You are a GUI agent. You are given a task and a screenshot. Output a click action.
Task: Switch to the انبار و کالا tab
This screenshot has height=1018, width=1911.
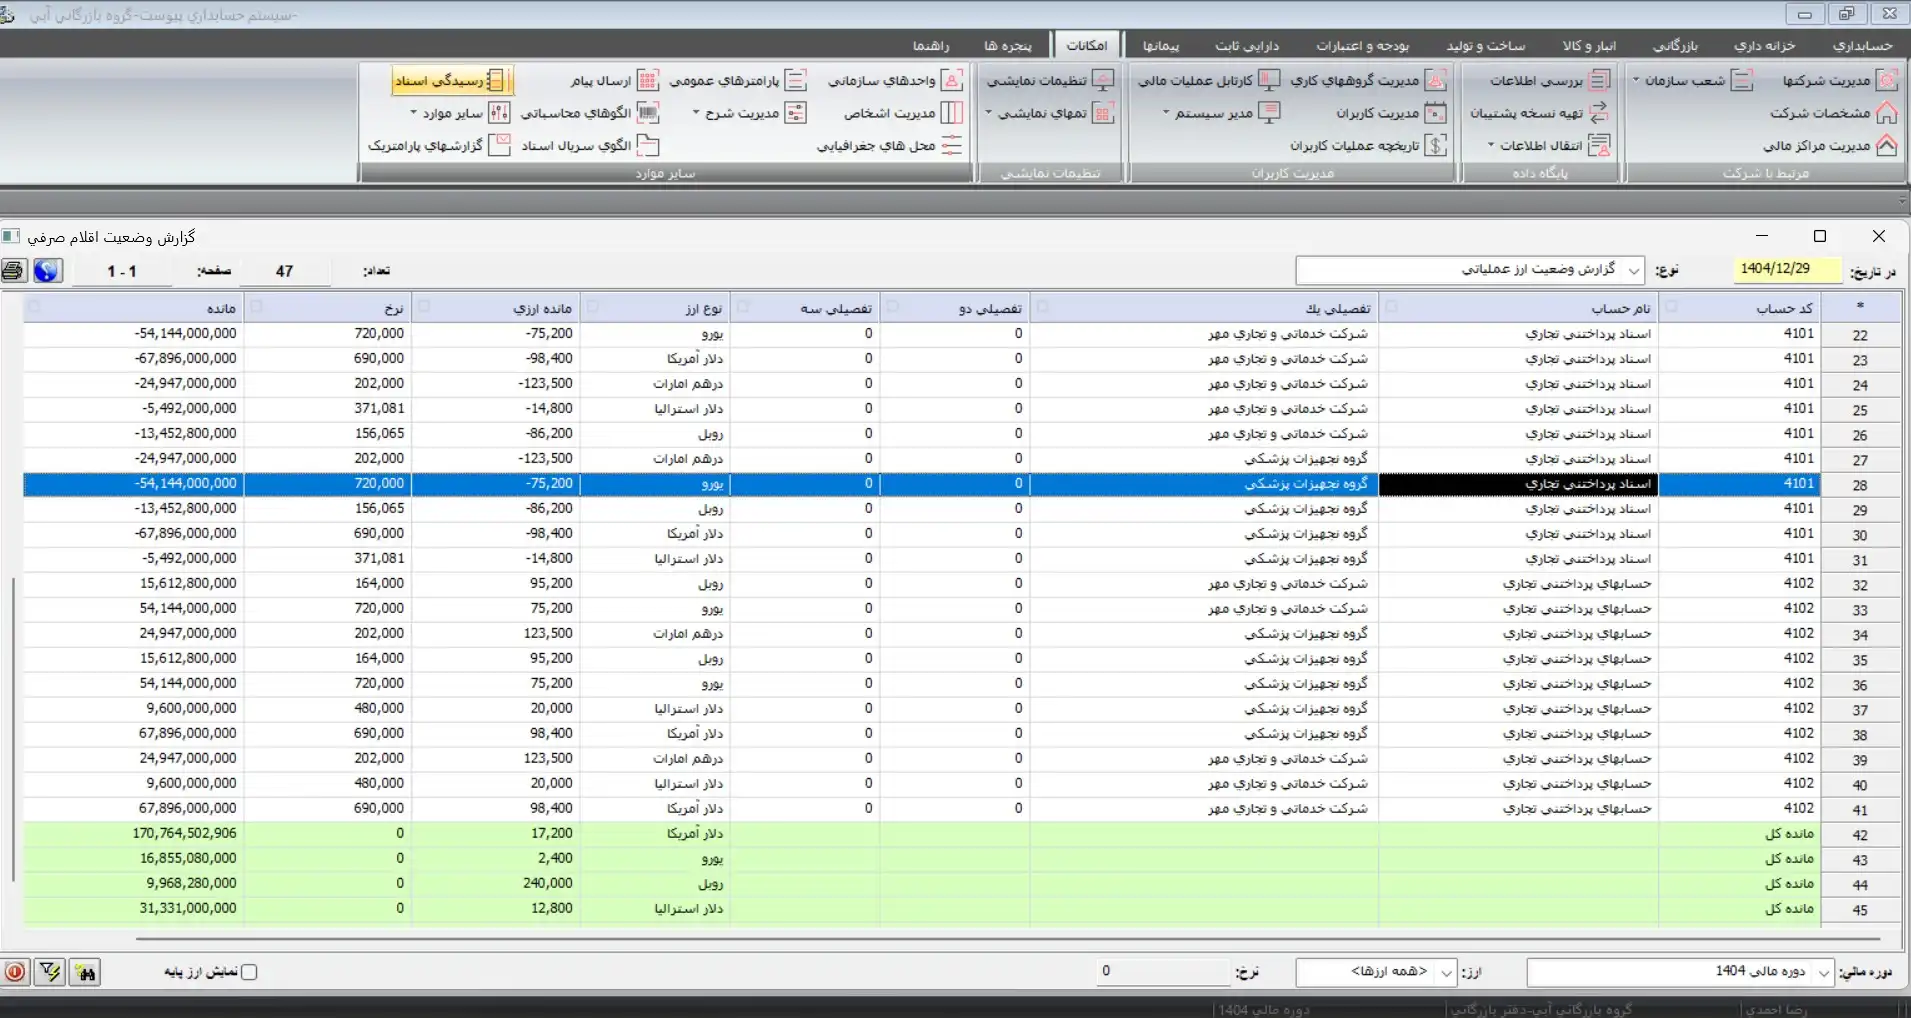click(x=1589, y=45)
